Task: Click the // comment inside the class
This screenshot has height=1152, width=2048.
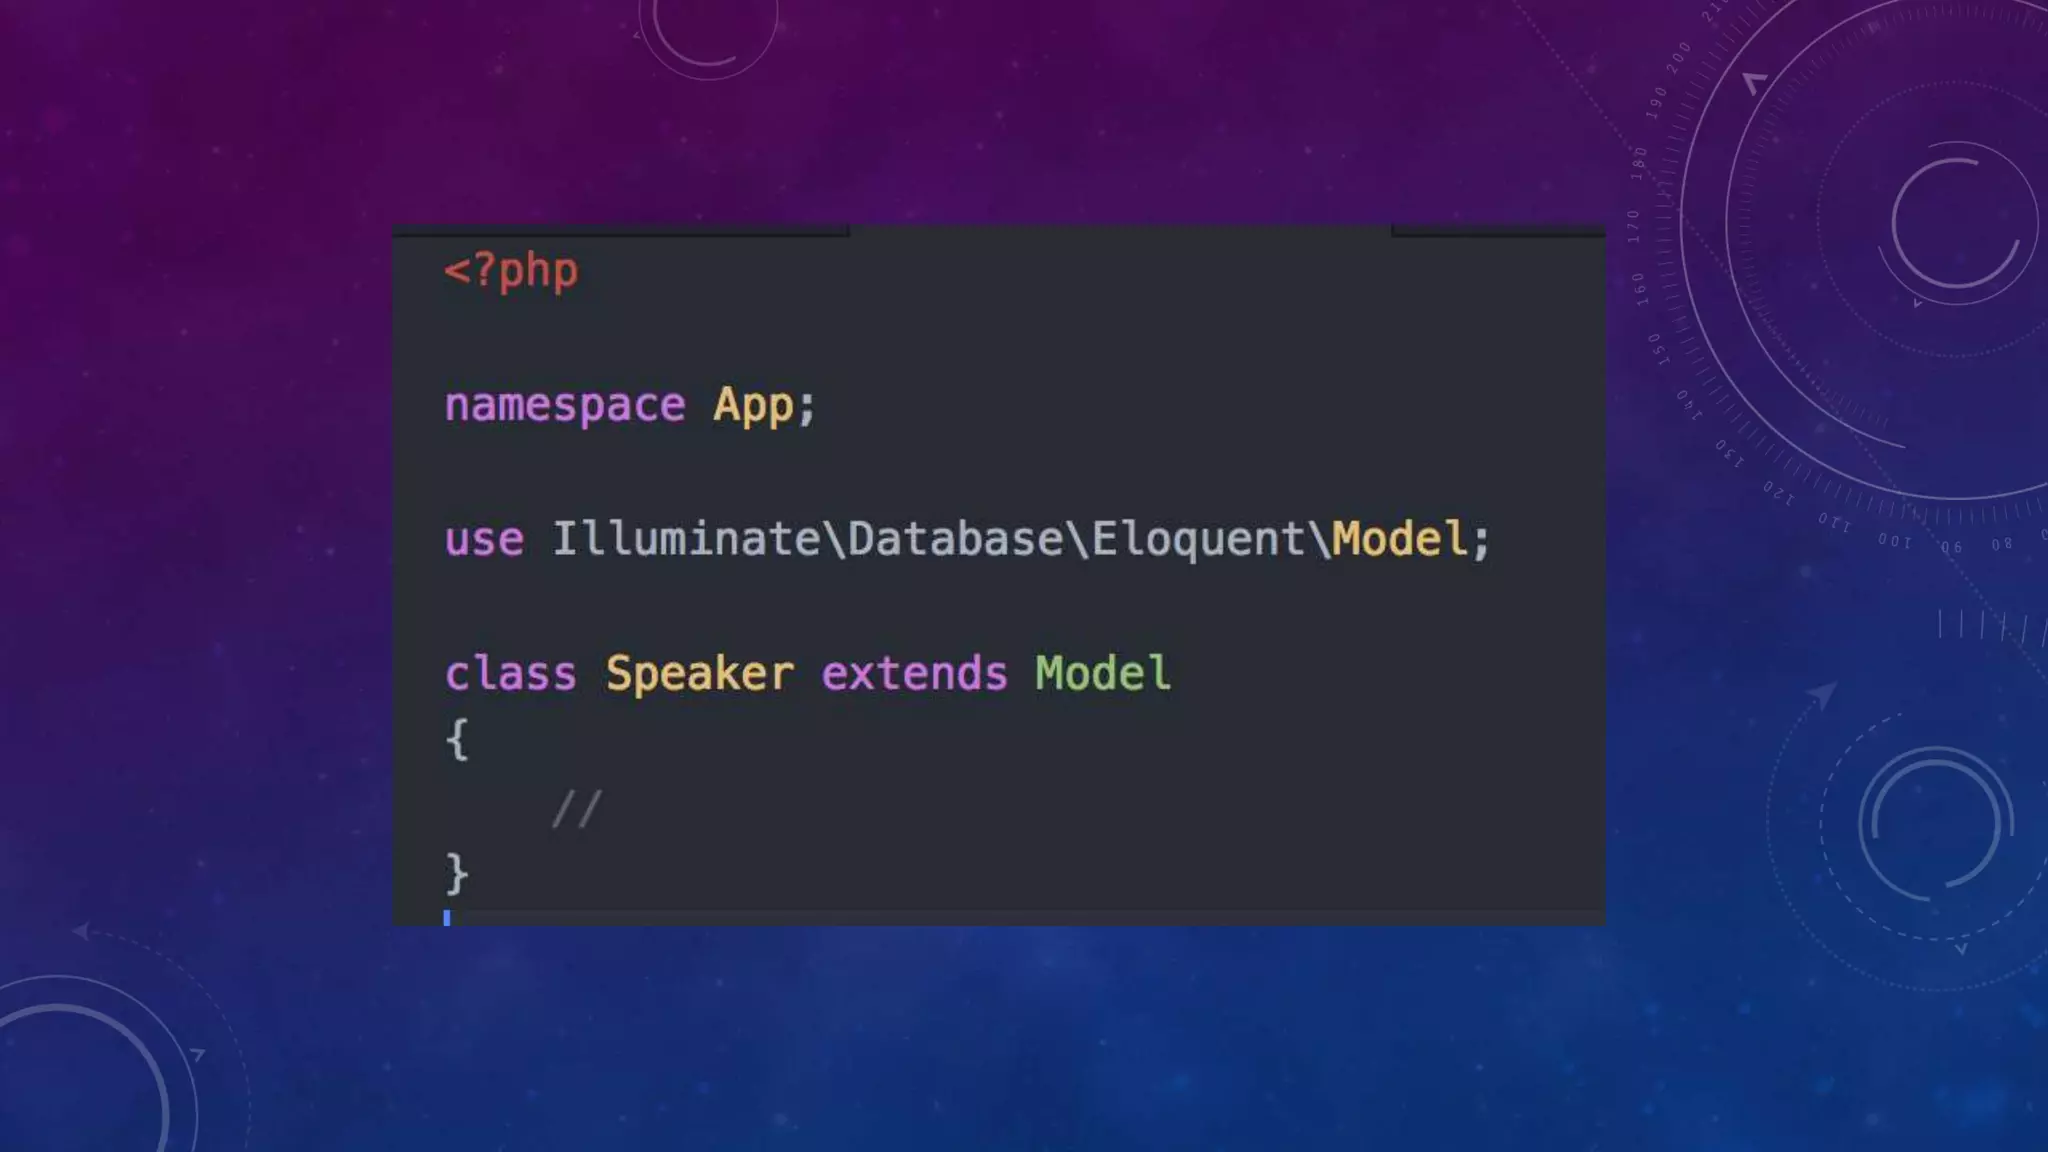Action: [577, 808]
